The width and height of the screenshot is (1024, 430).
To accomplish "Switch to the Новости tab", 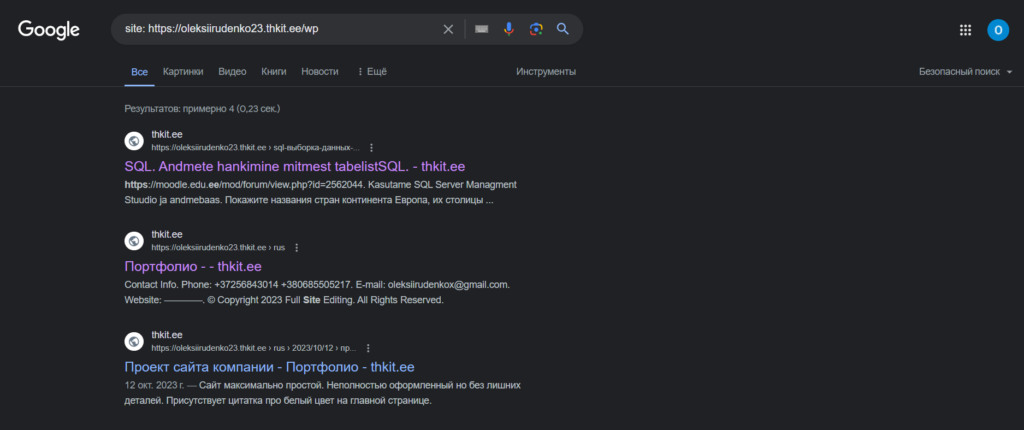I will click(x=320, y=72).
